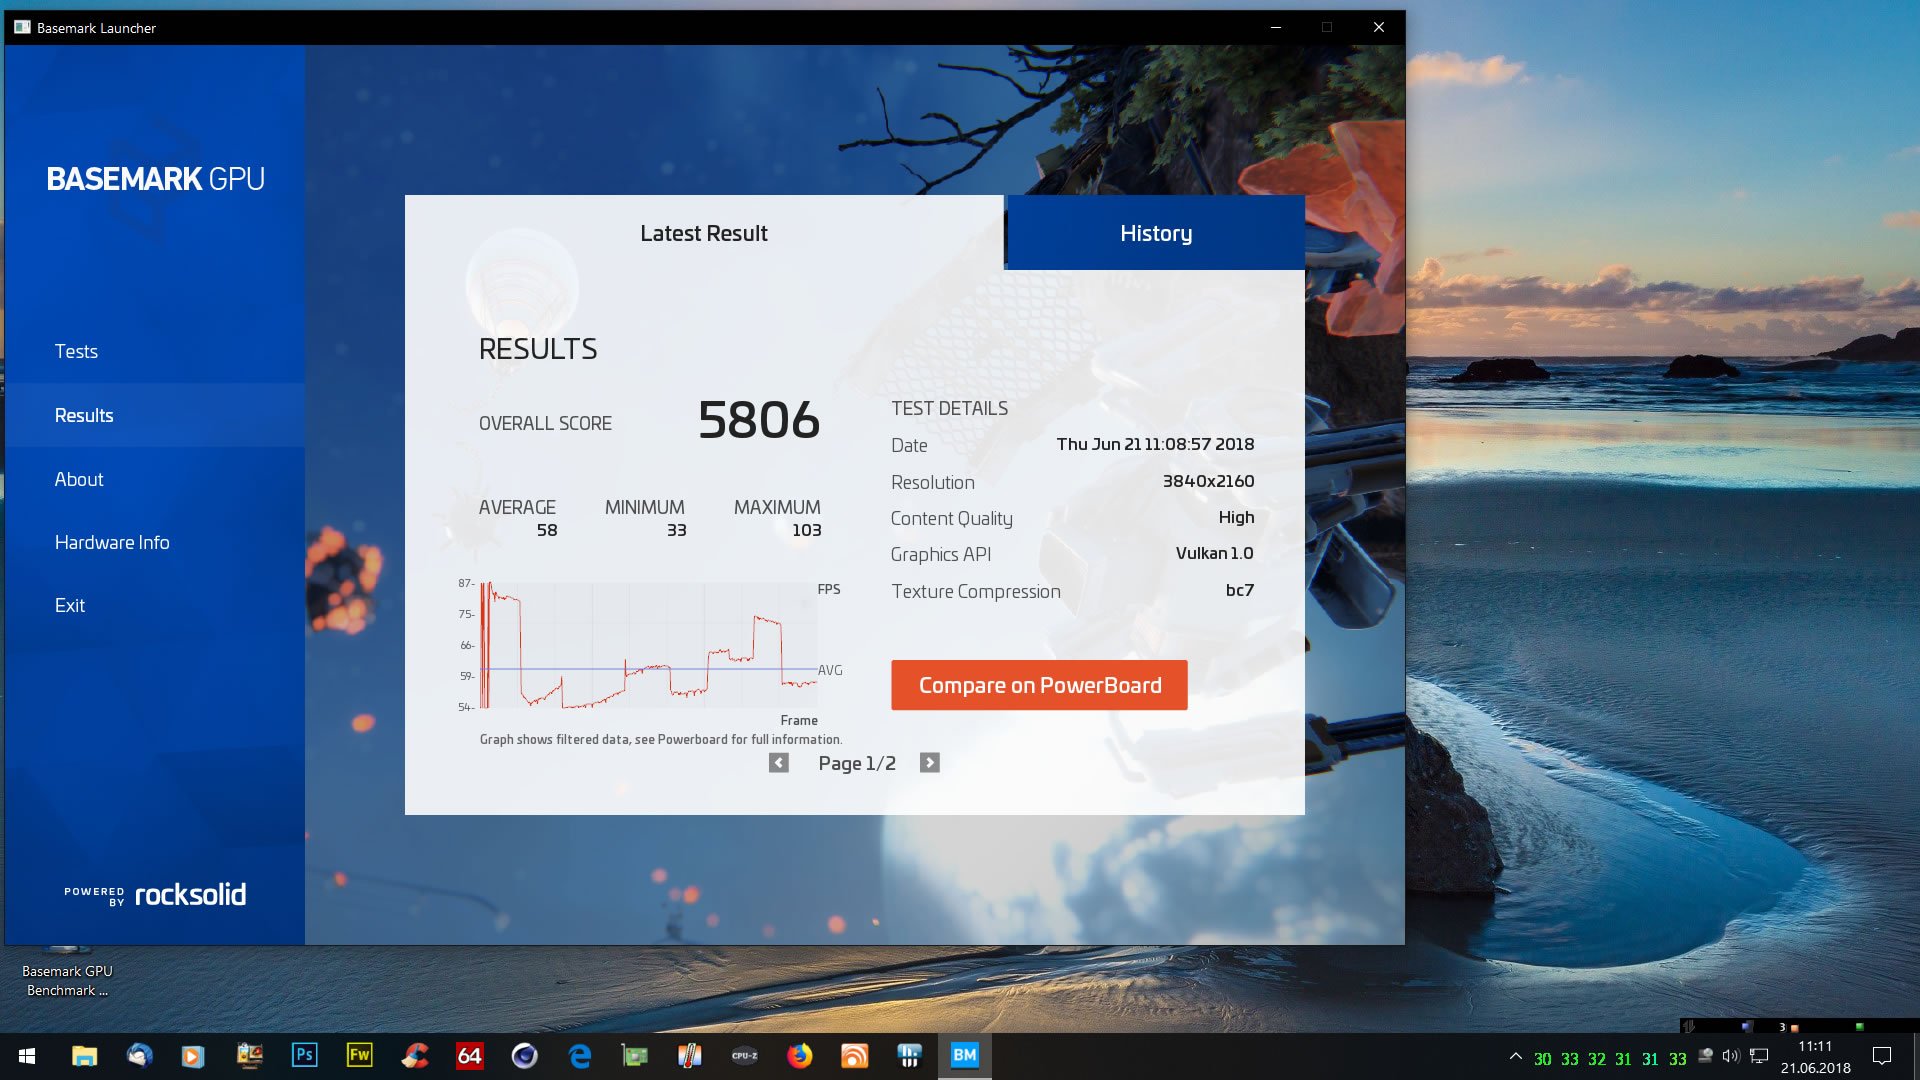
Task: Click Exit in the sidebar
Action: (70, 605)
